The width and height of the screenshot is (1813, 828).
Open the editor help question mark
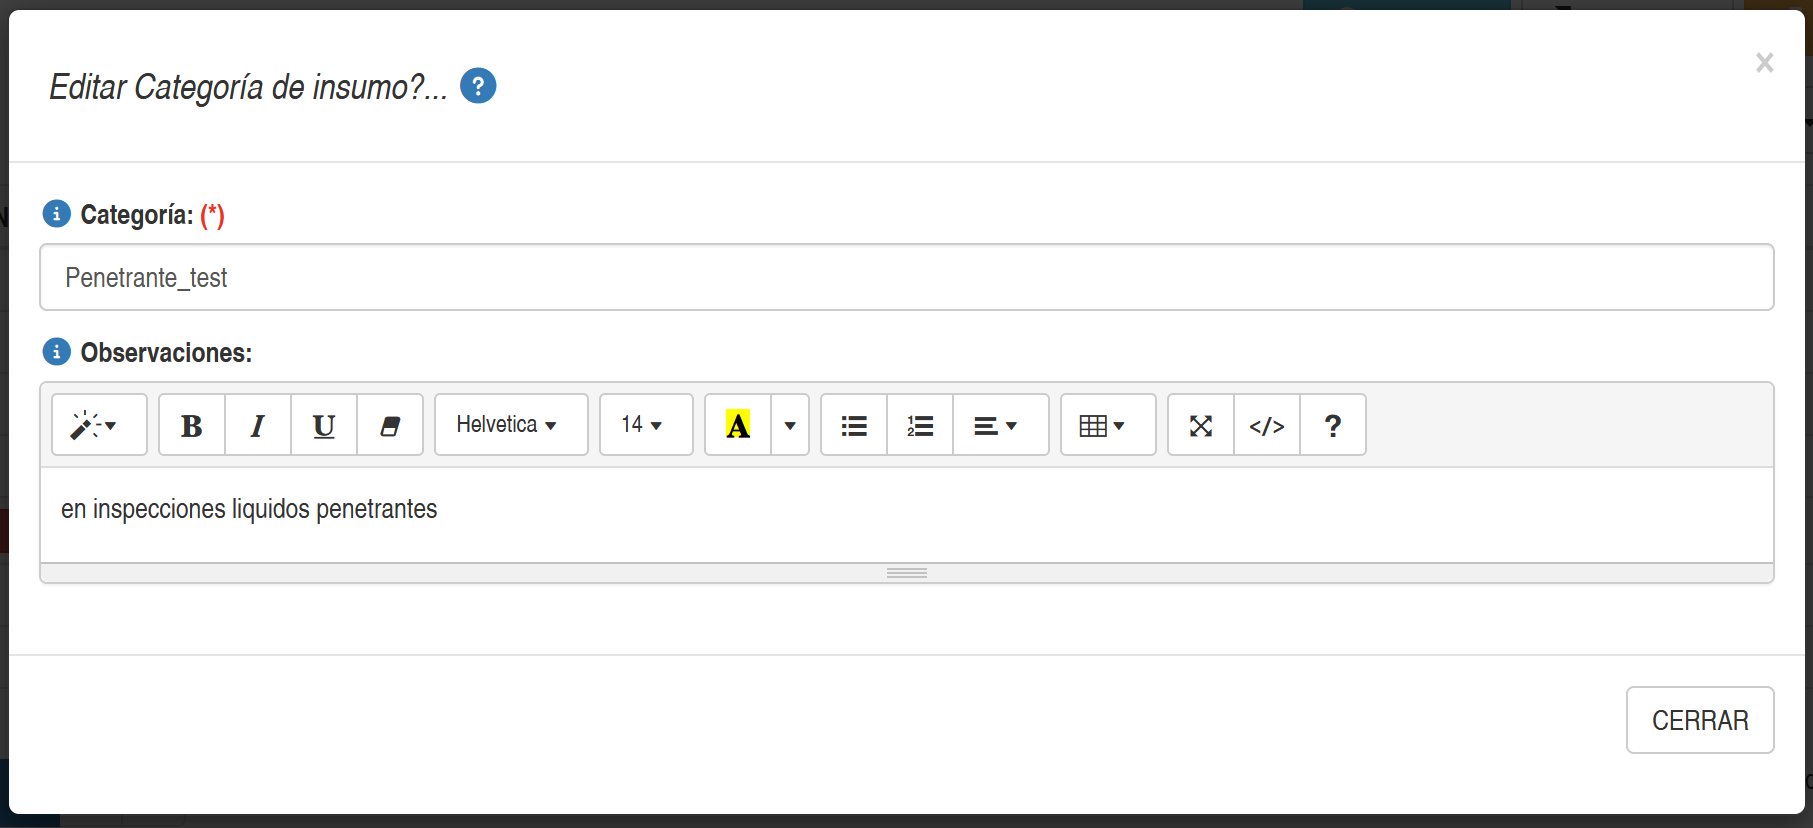point(1333,425)
